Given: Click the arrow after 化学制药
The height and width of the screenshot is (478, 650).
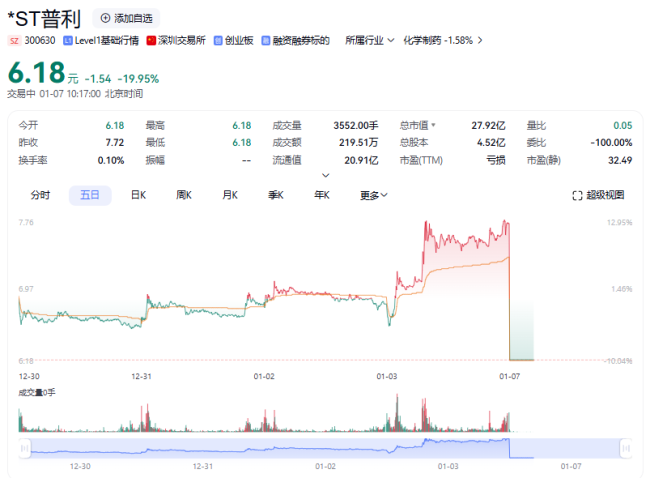Looking at the screenshot, I should [480, 41].
